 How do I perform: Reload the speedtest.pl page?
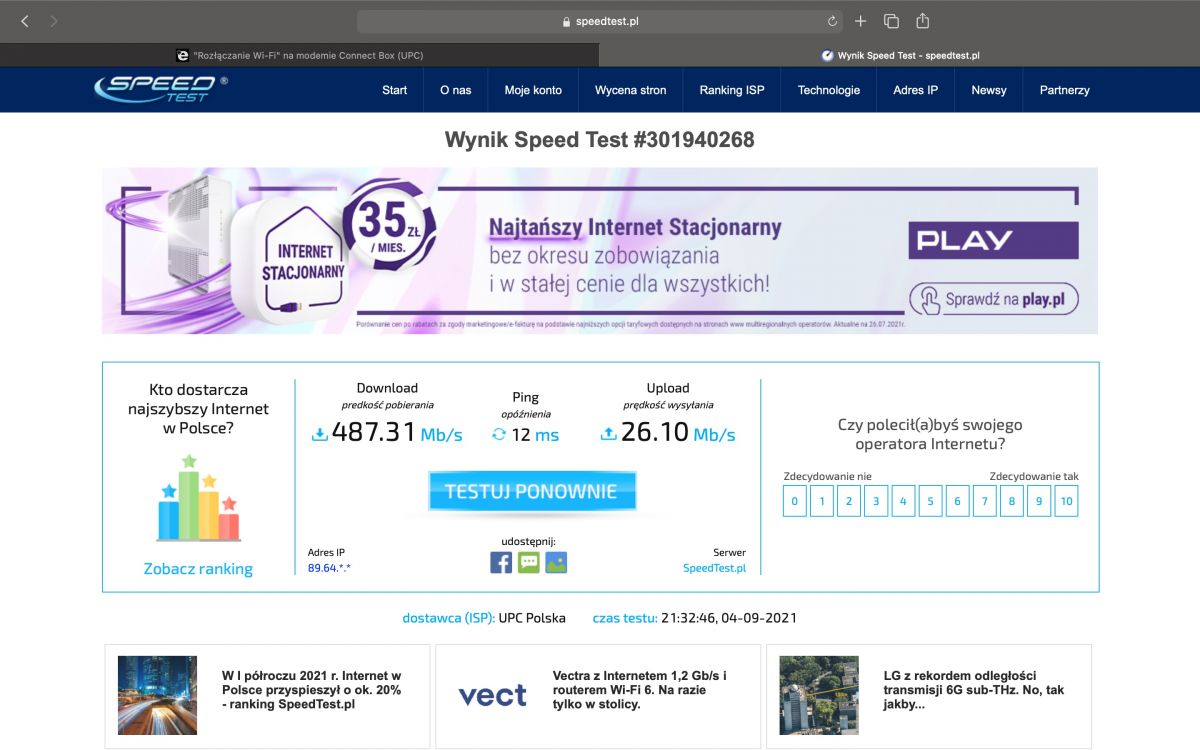click(x=832, y=21)
